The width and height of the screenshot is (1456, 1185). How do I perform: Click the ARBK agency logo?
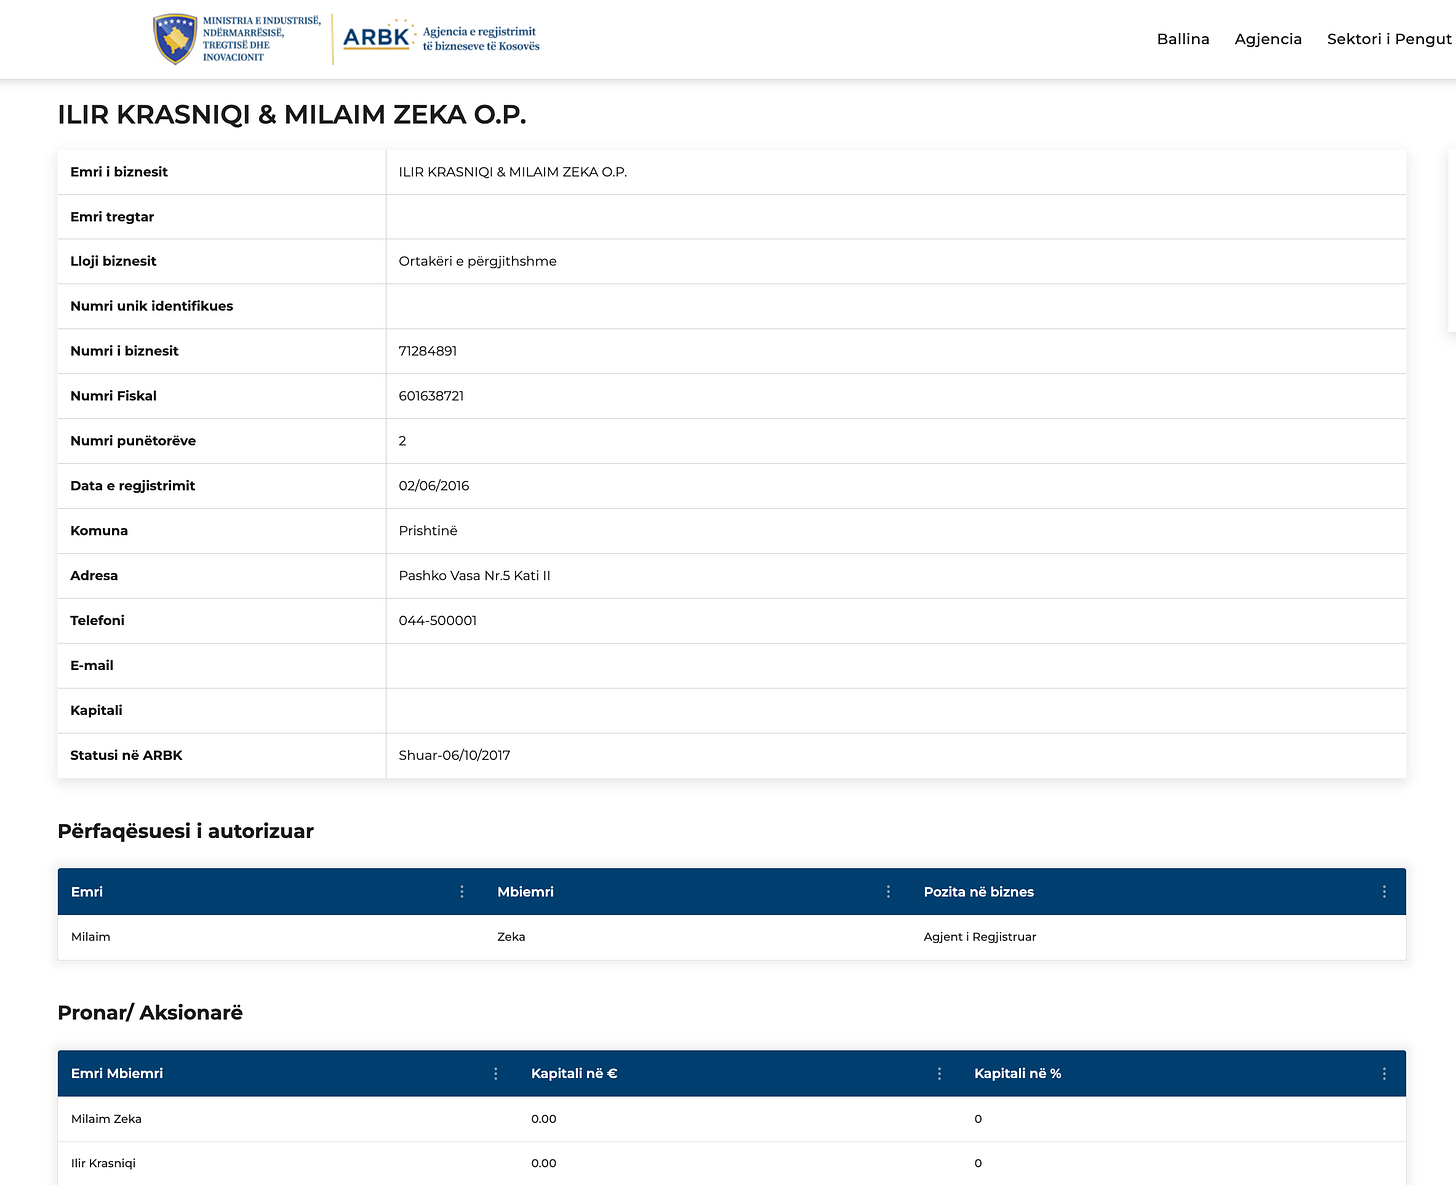click(441, 39)
